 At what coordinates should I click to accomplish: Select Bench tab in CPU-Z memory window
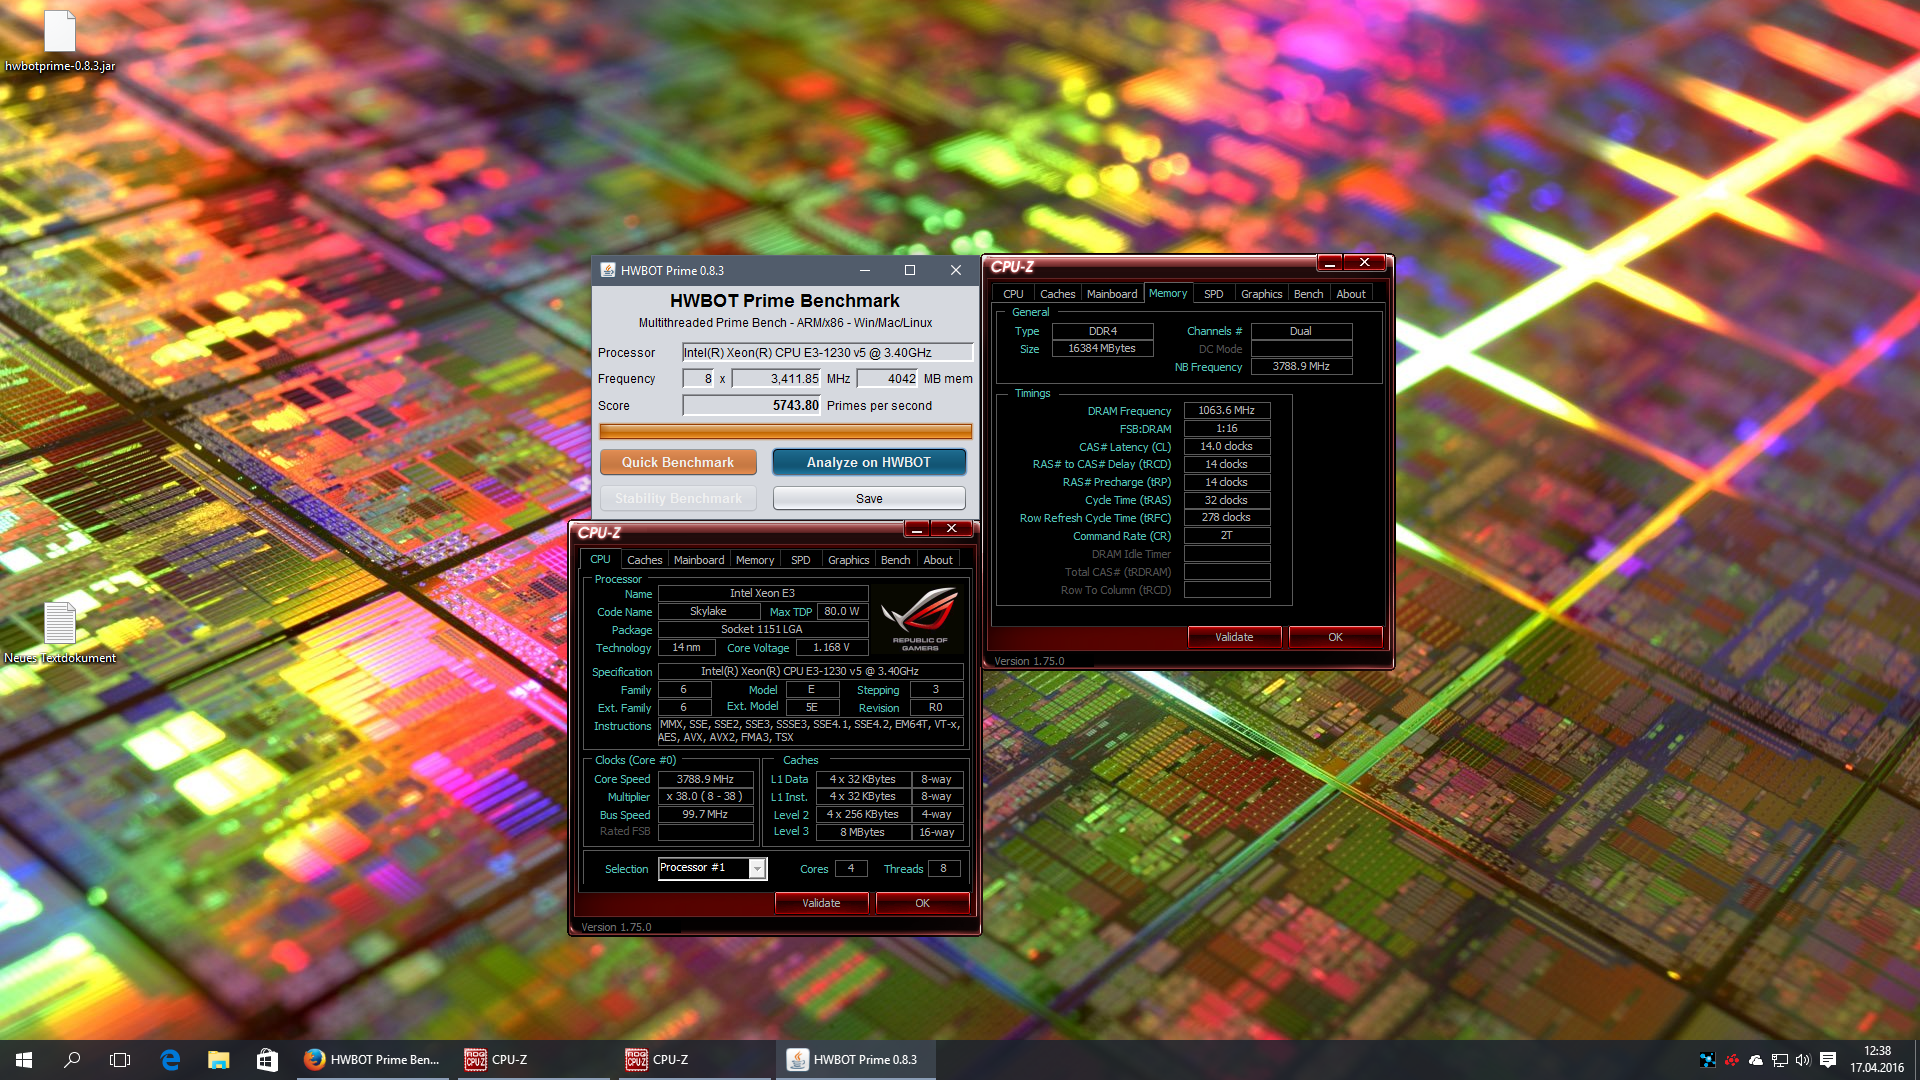tap(1308, 294)
